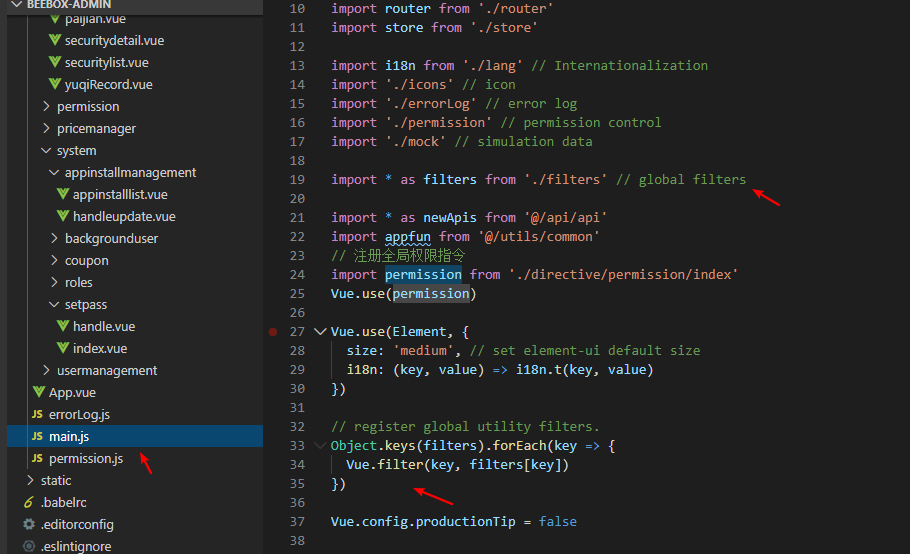Click the gear icon beside .editorconfig
This screenshot has height=554, width=910.
point(30,525)
